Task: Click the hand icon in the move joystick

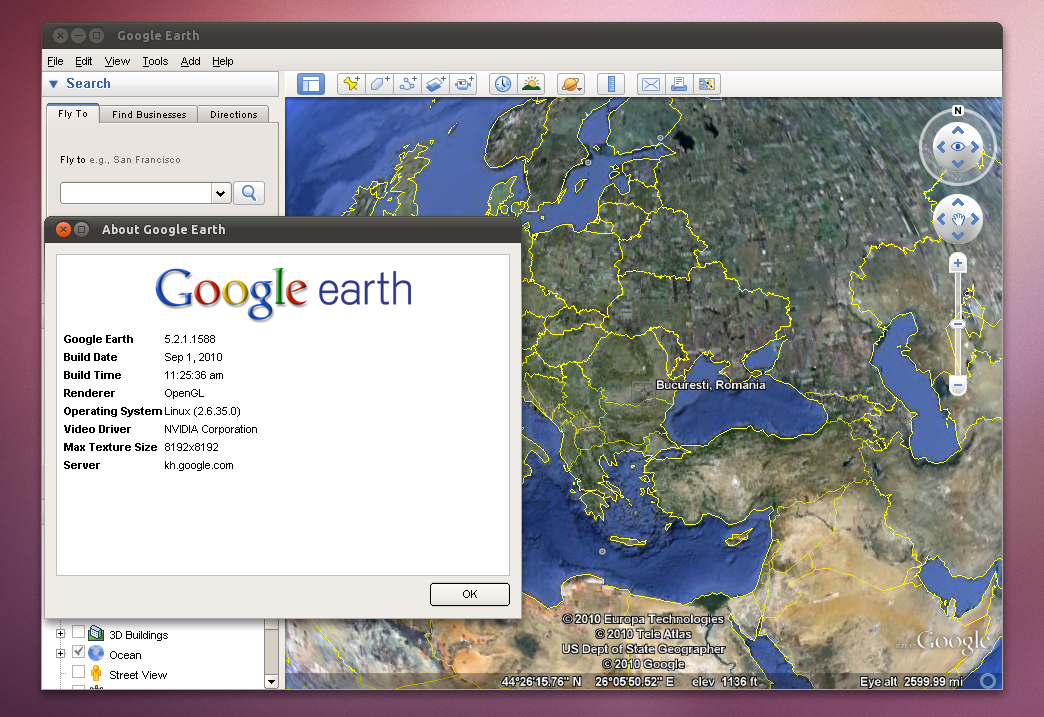Action: (x=957, y=219)
